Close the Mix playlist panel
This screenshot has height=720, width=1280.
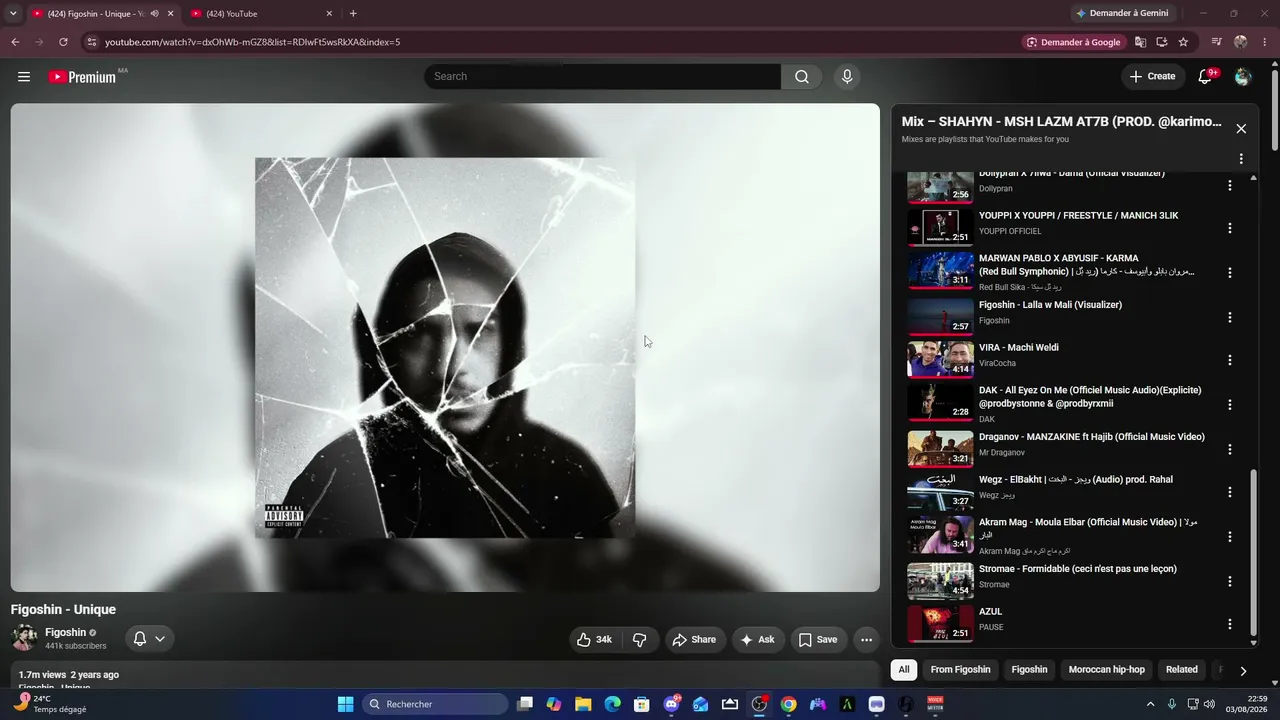(x=1241, y=129)
